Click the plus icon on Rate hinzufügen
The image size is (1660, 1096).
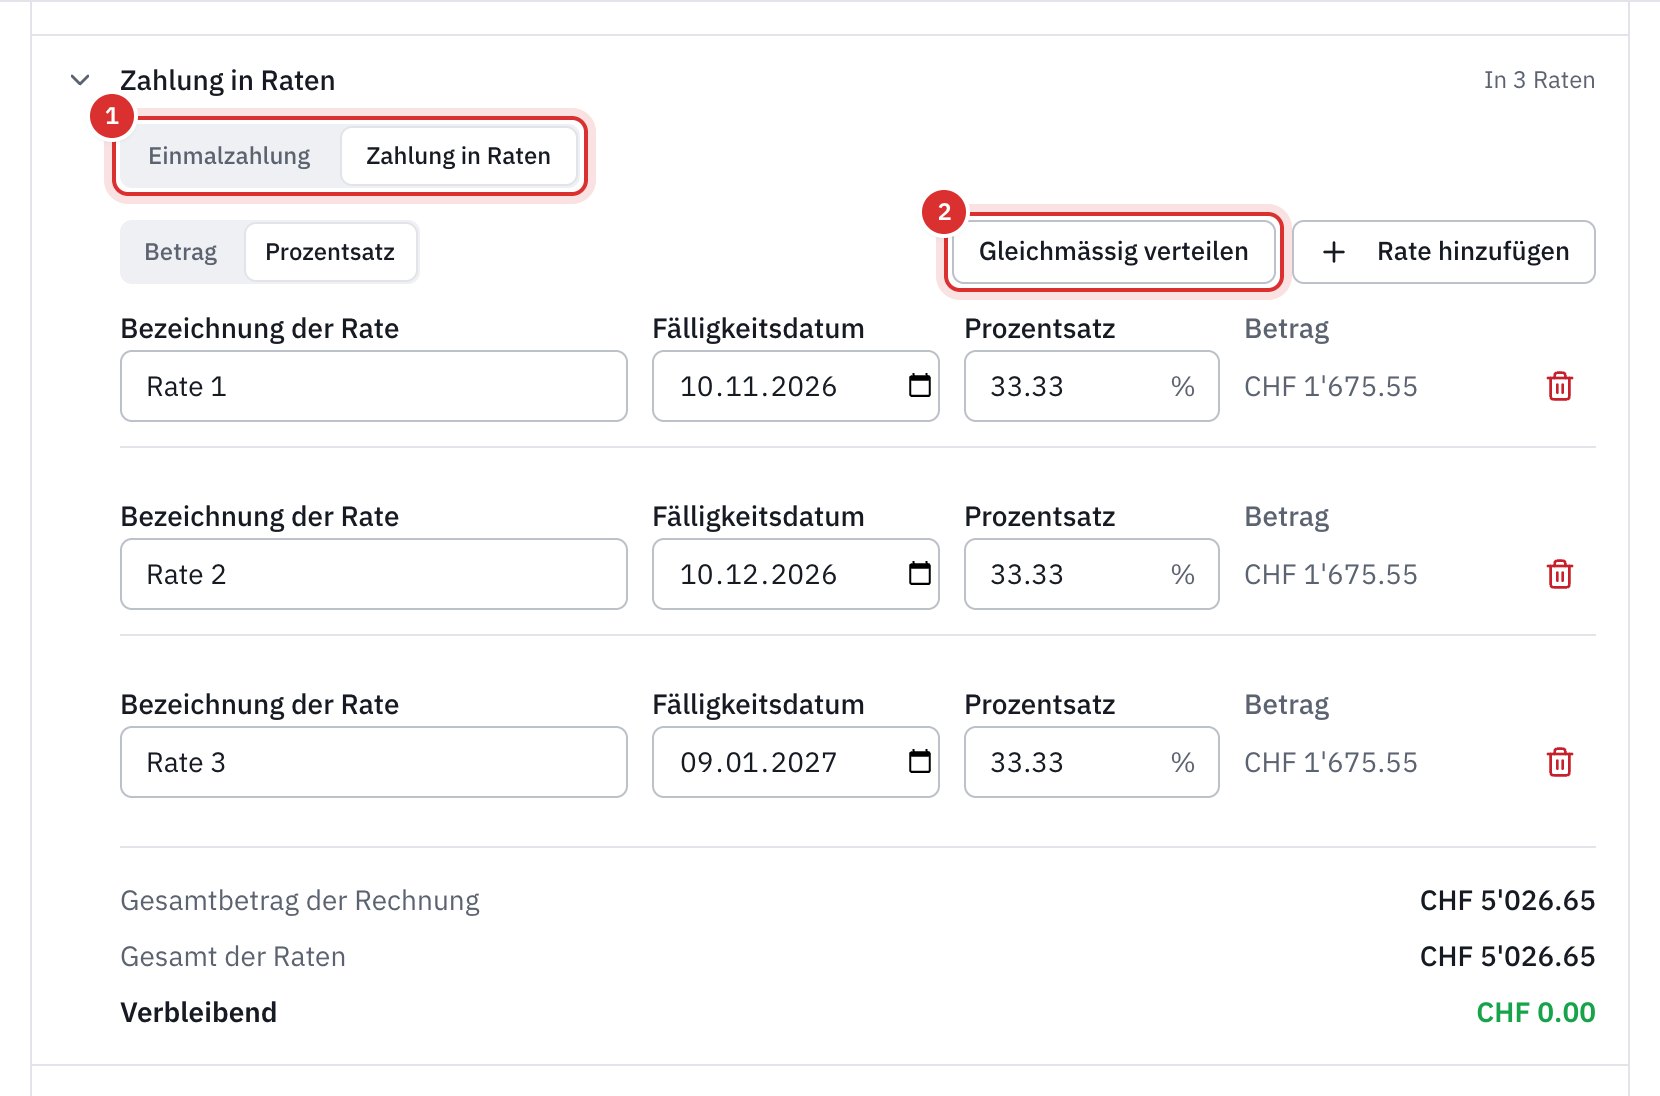[1333, 252]
